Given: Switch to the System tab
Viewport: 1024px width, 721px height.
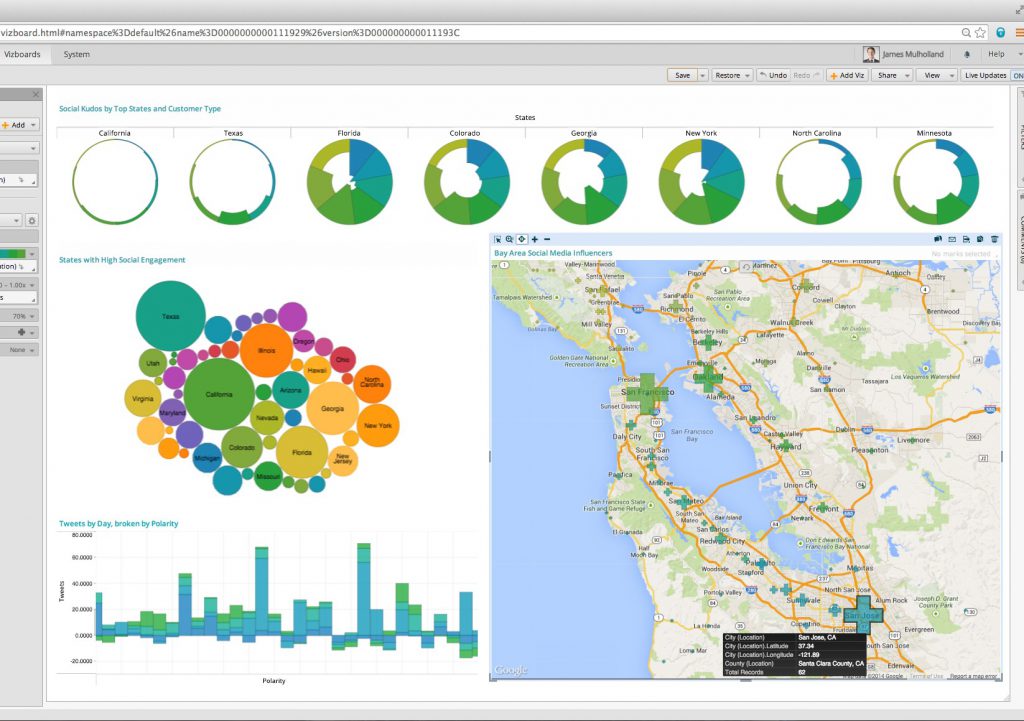Looking at the screenshot, I should [77, 54].
